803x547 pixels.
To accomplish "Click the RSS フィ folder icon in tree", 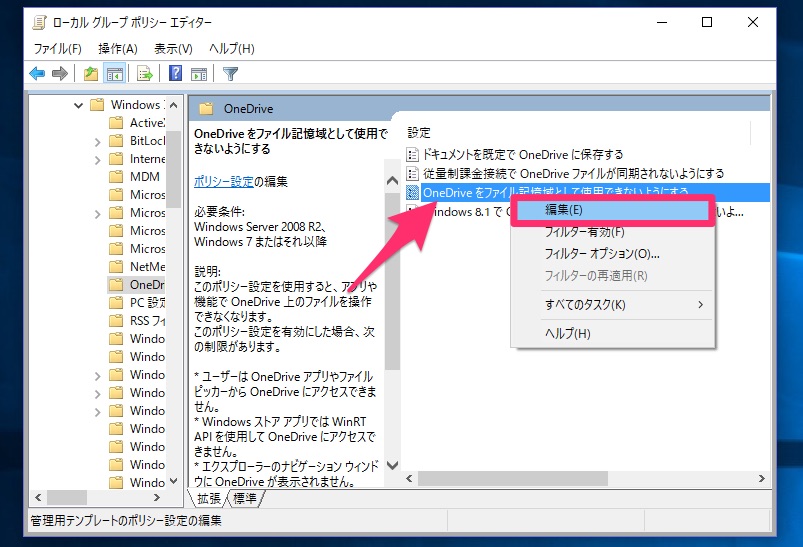I will 116,321.
